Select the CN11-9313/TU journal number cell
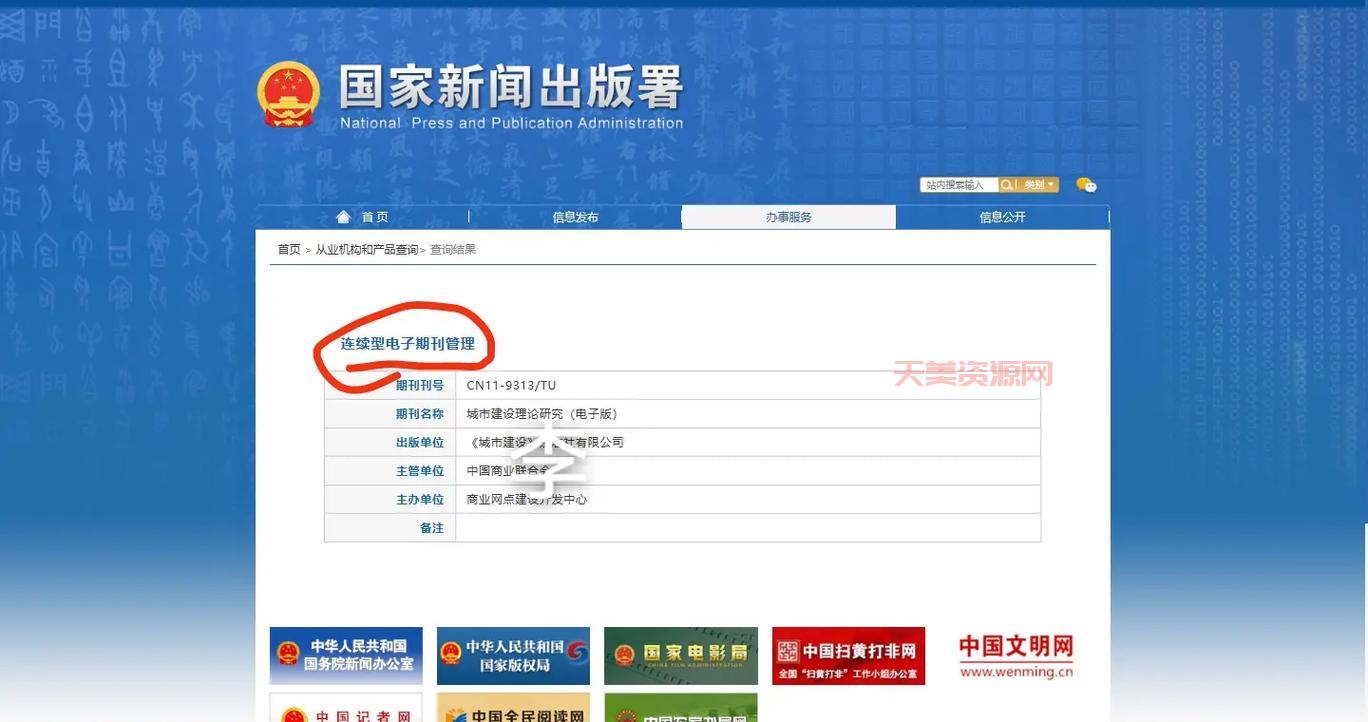Screen dimensions: 1368x722 pyautogui.click(x=748, y=386)
